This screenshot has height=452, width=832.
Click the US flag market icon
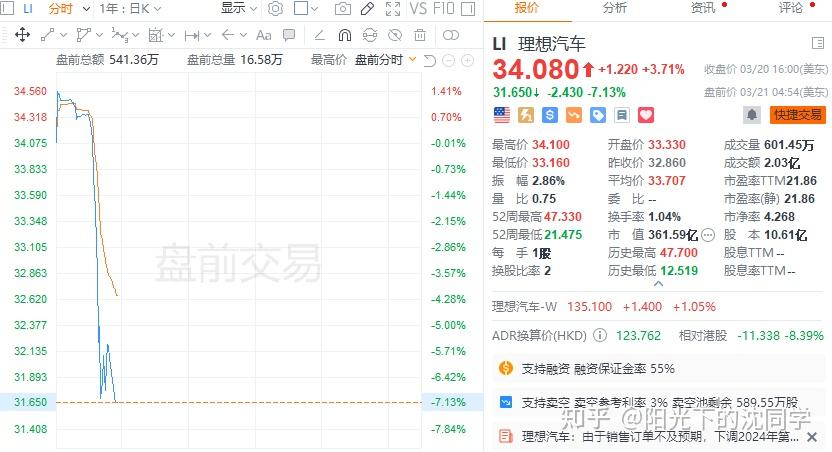click(x=501, y=115)
